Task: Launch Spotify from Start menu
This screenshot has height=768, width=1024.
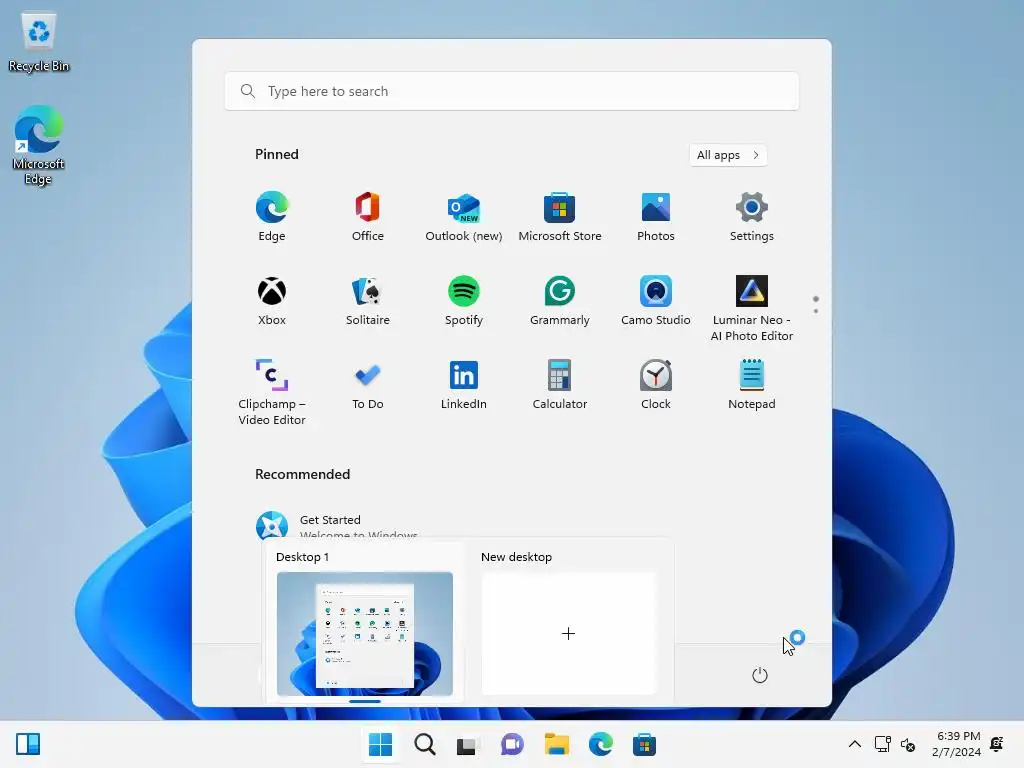Action: pos(464,300)
